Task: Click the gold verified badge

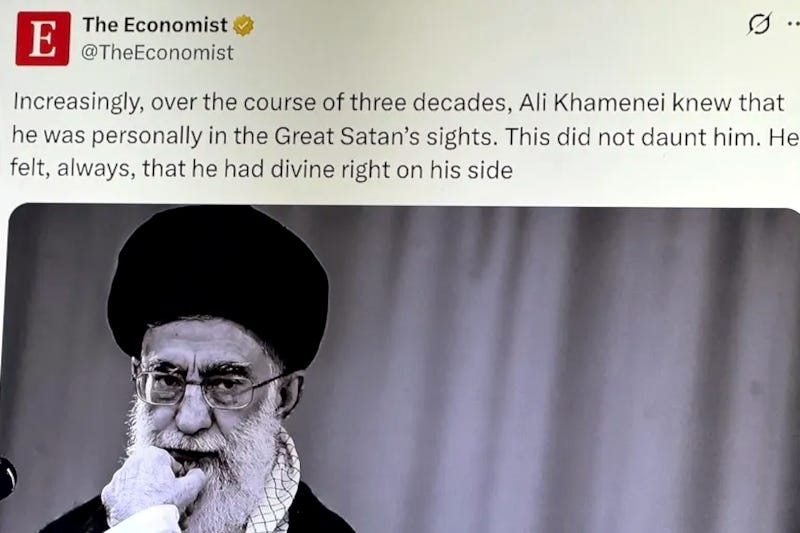Action: (x=244, y=26)
